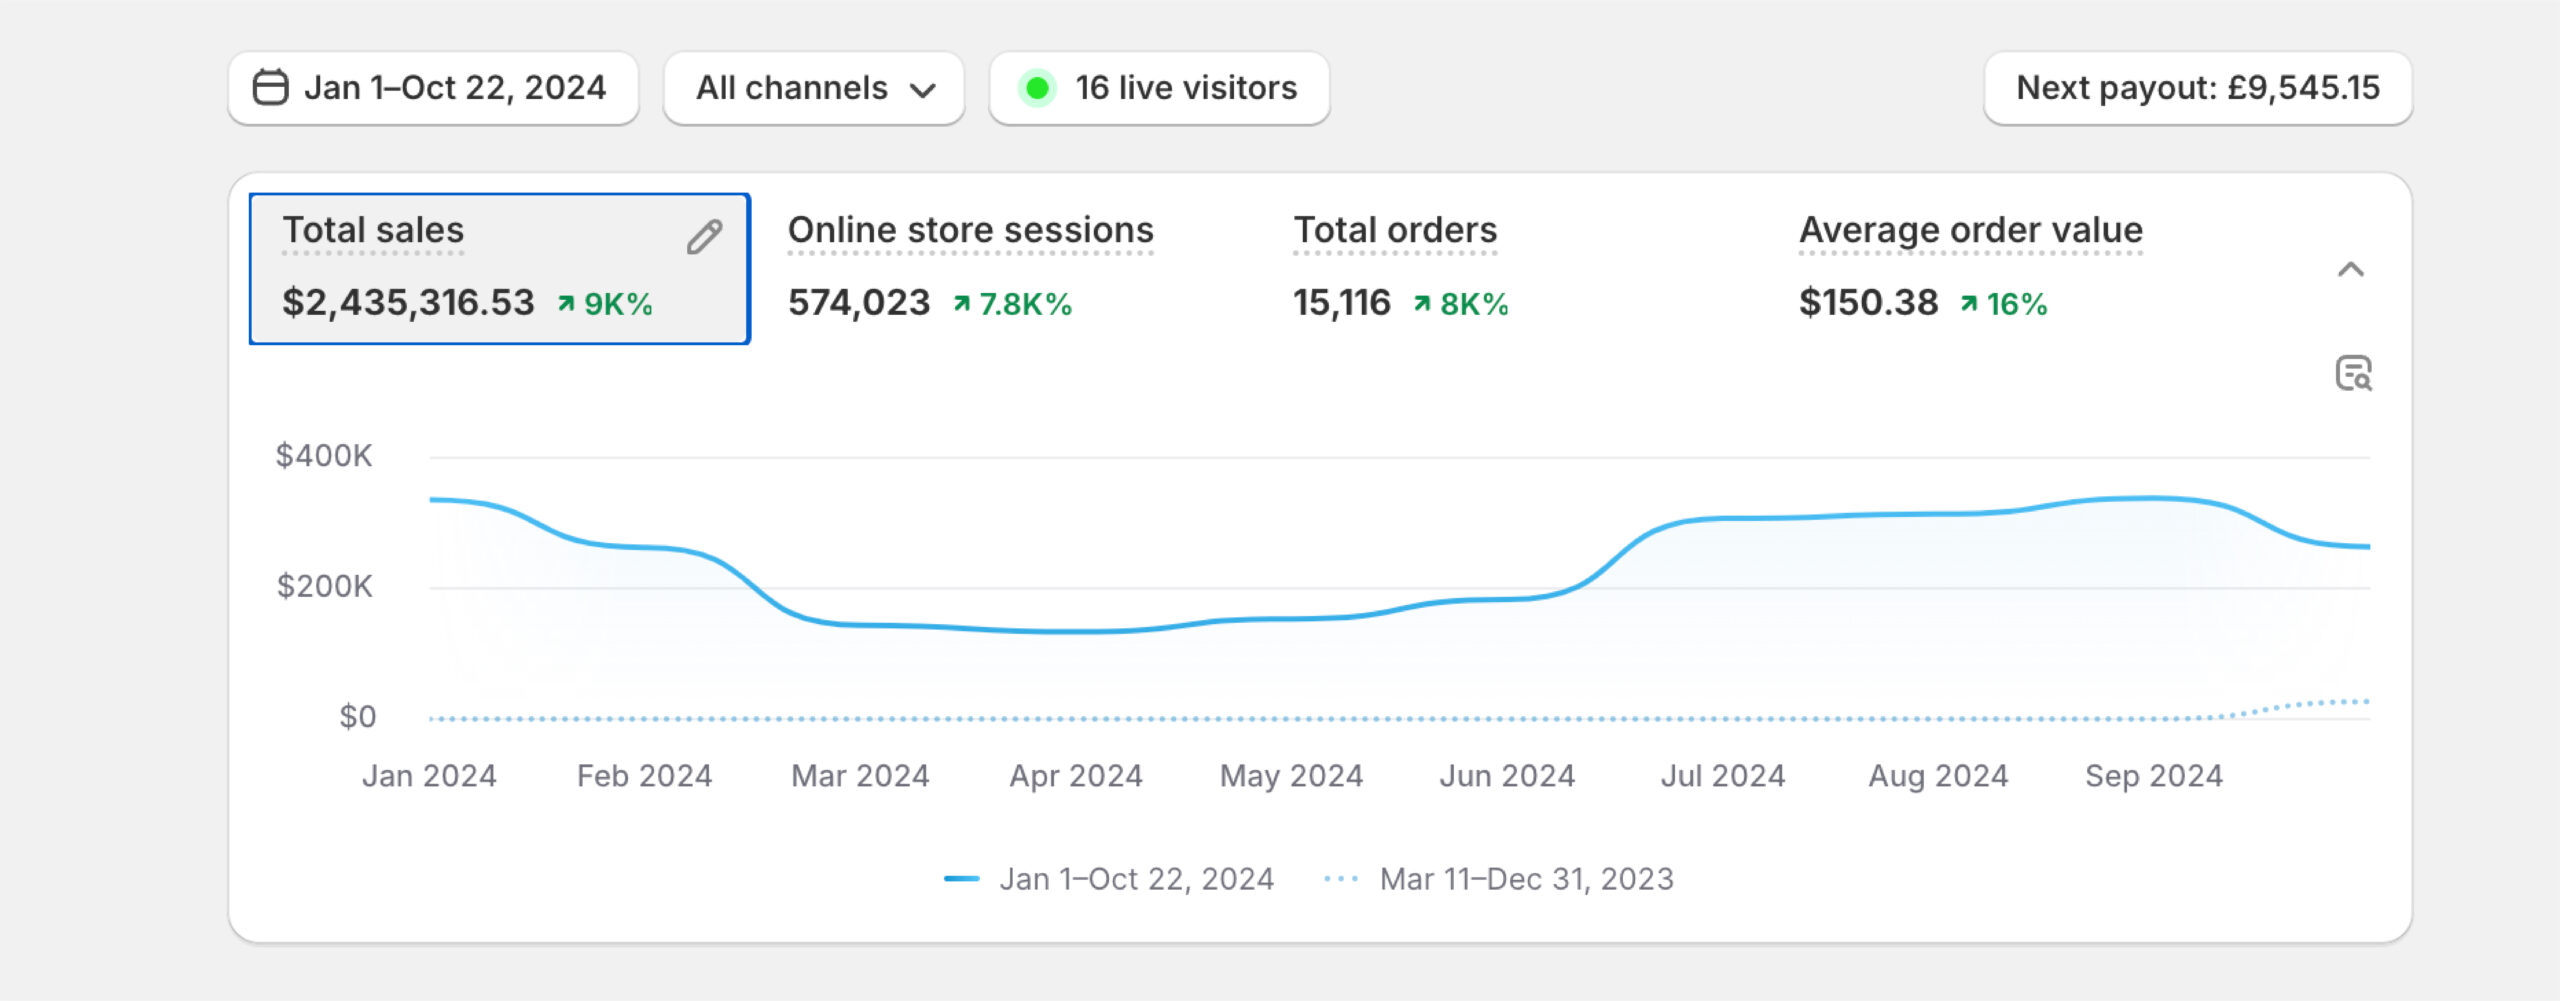Click the $2,435,316.53 total sales value
Viewport: 2560px width, 1001px height.
click(x=408, y=303)
